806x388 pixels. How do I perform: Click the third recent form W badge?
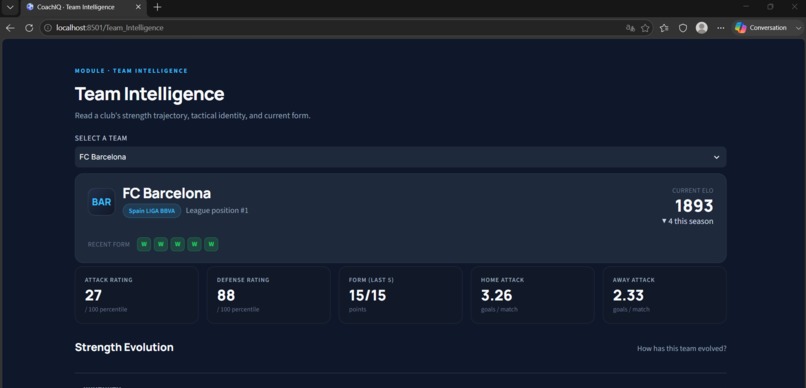tap(177, 244)
